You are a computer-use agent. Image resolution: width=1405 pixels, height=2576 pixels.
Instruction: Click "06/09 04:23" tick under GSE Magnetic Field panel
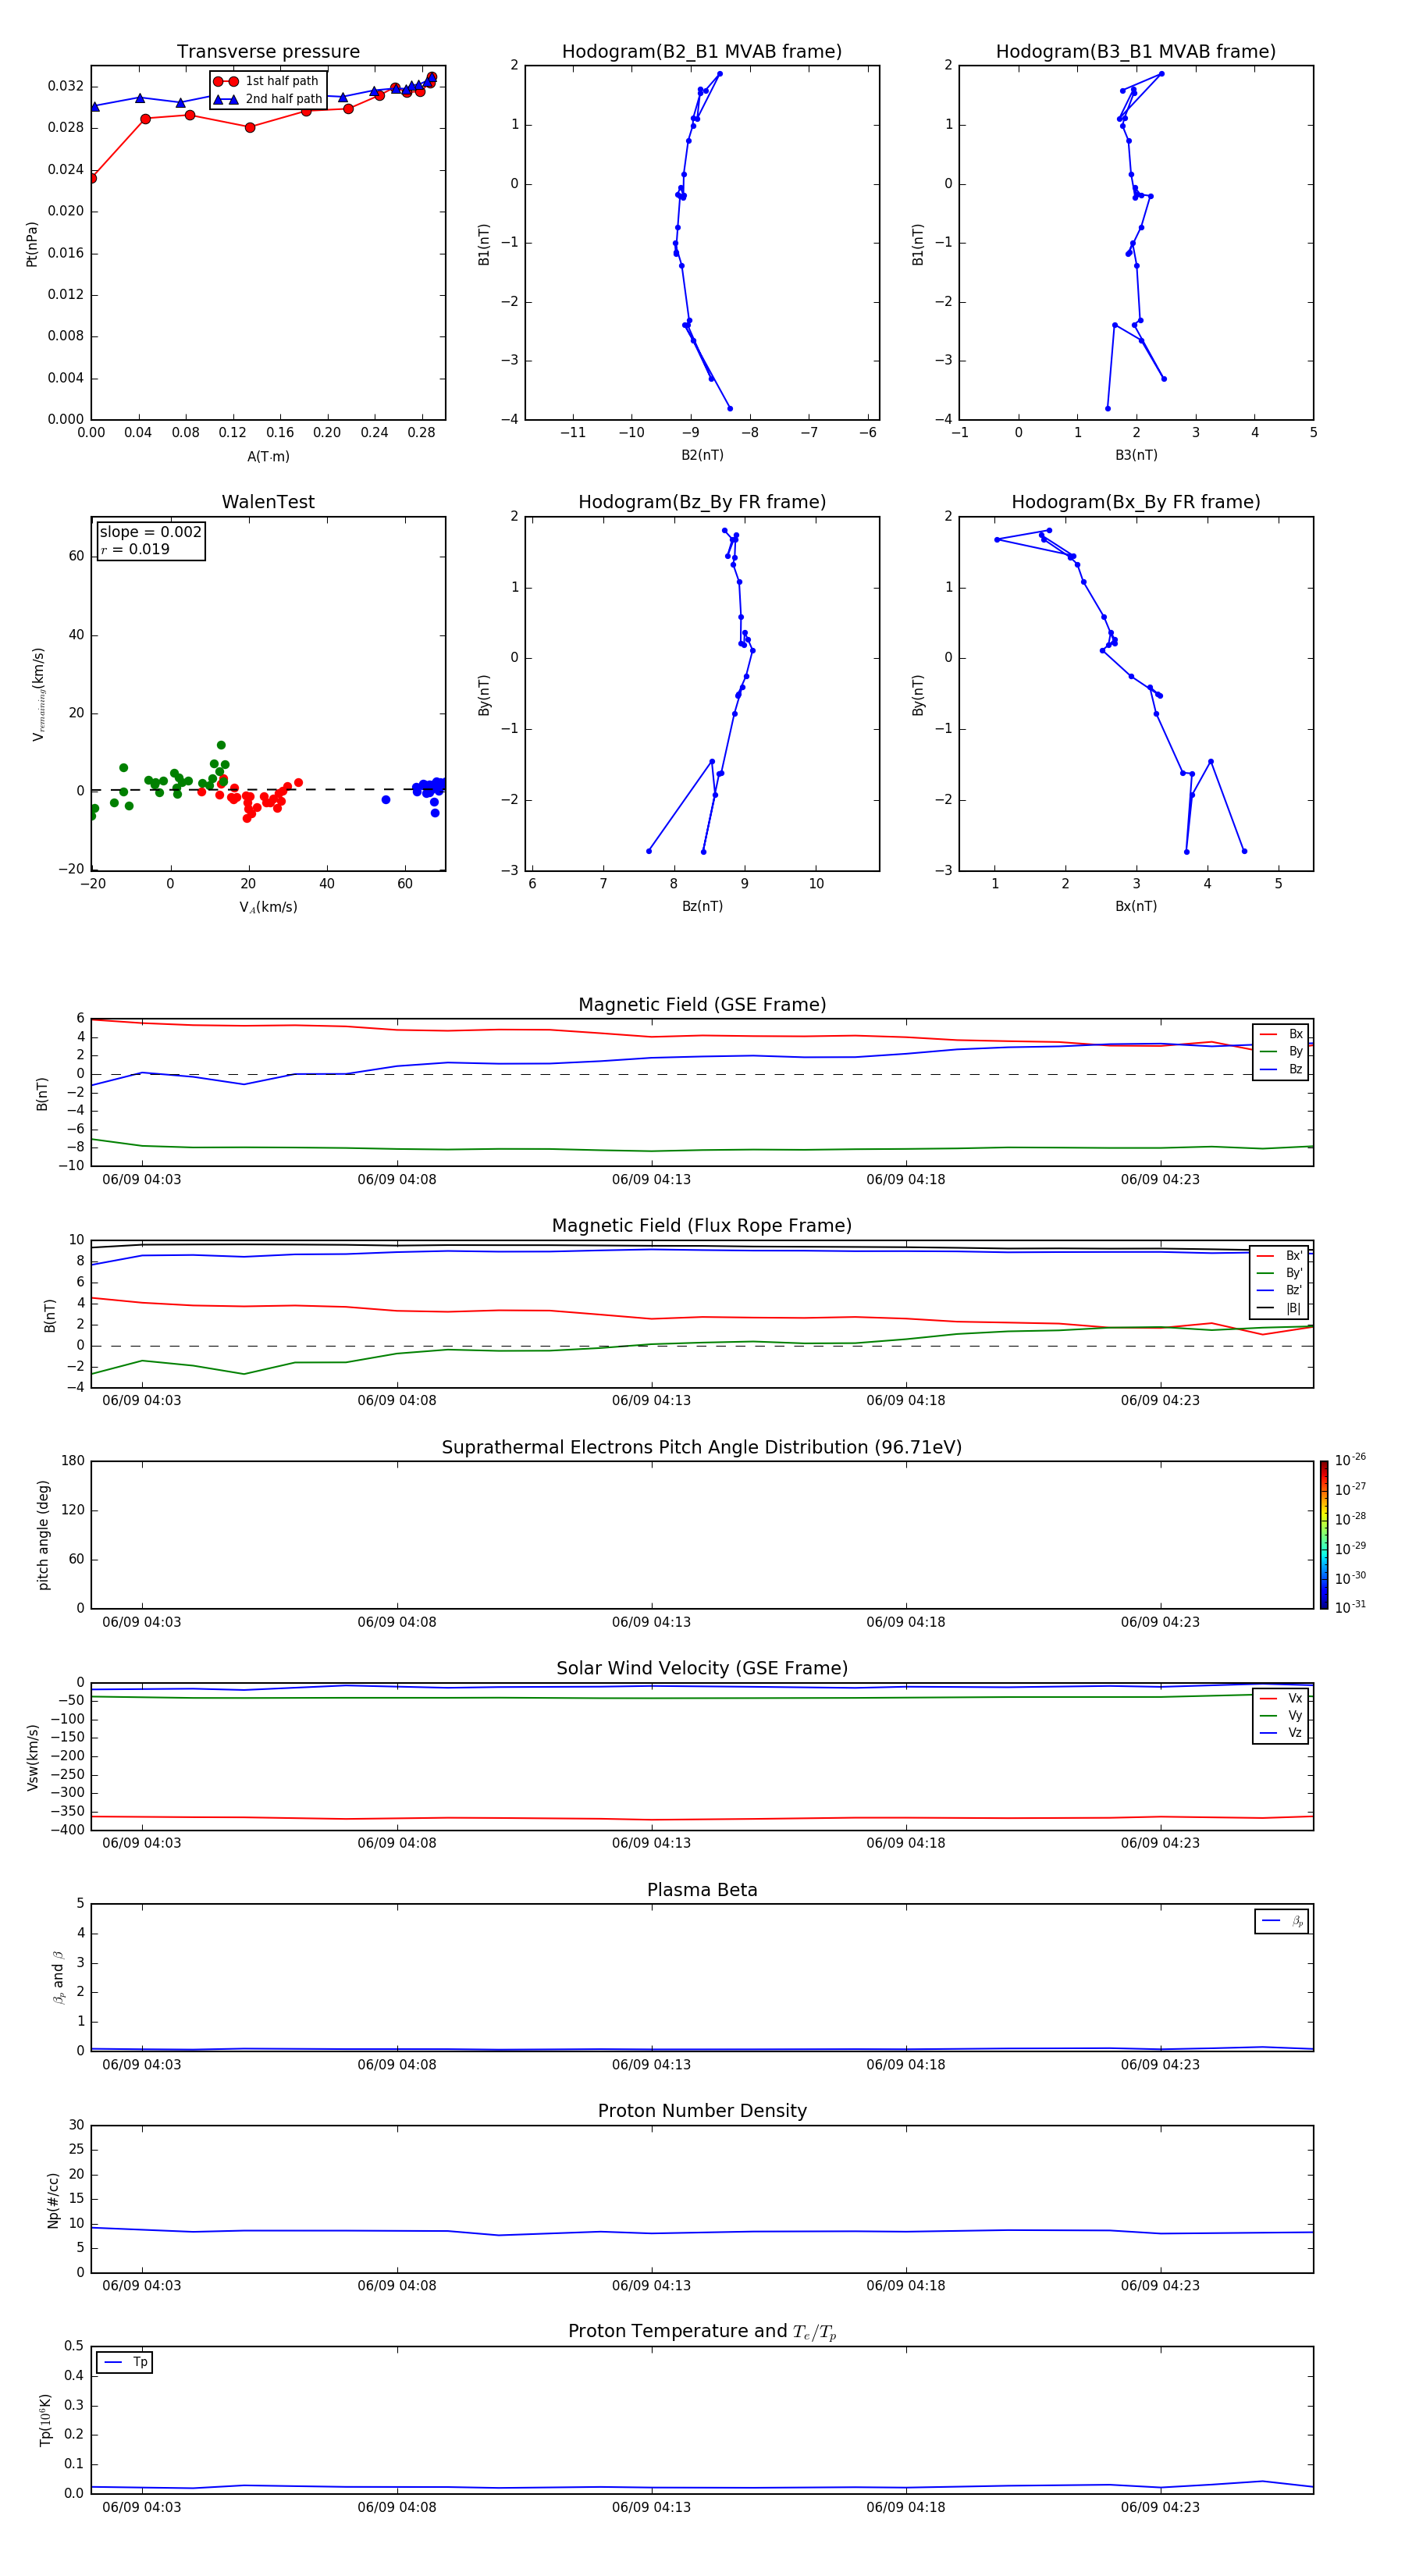[1160, 1179]
